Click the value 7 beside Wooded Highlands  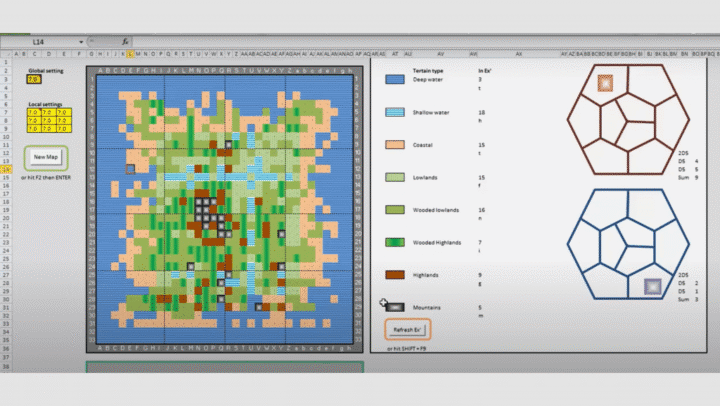(480, 242)
